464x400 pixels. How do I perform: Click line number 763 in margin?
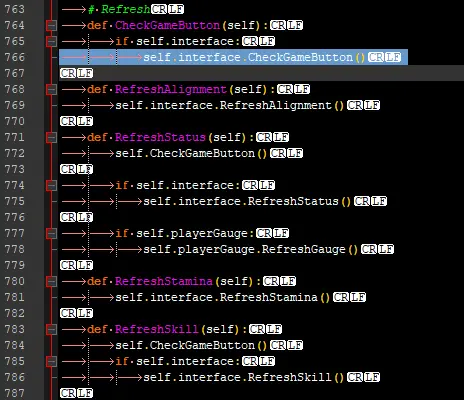(15, 9)
